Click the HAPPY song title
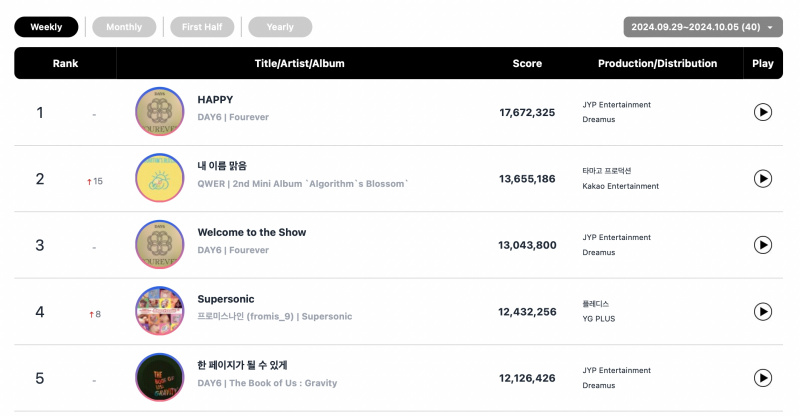 215,100
